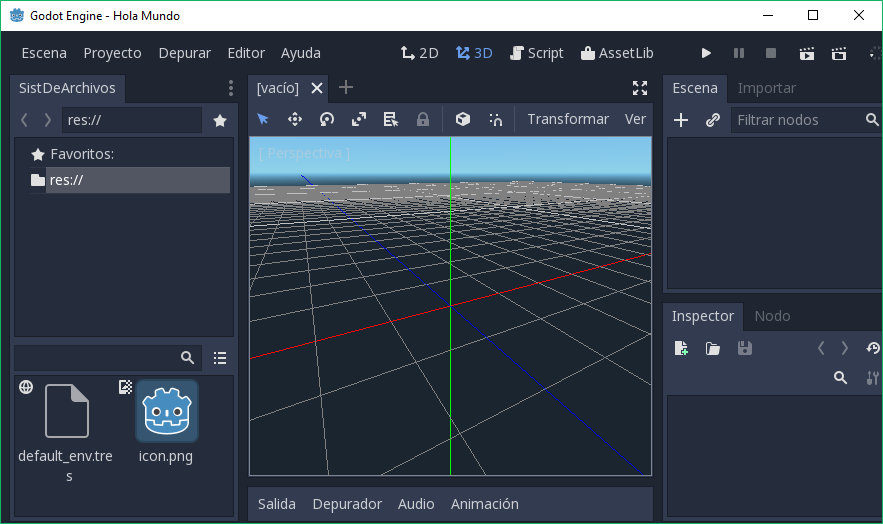Click the file search field
883x524 pixels.
[108, 358]
